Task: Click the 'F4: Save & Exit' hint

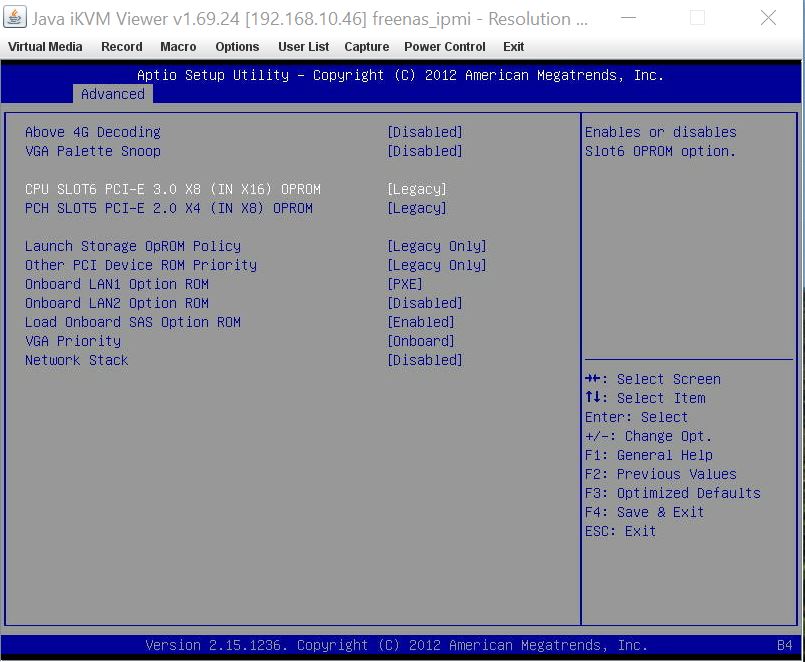Action: pos(645,512)
